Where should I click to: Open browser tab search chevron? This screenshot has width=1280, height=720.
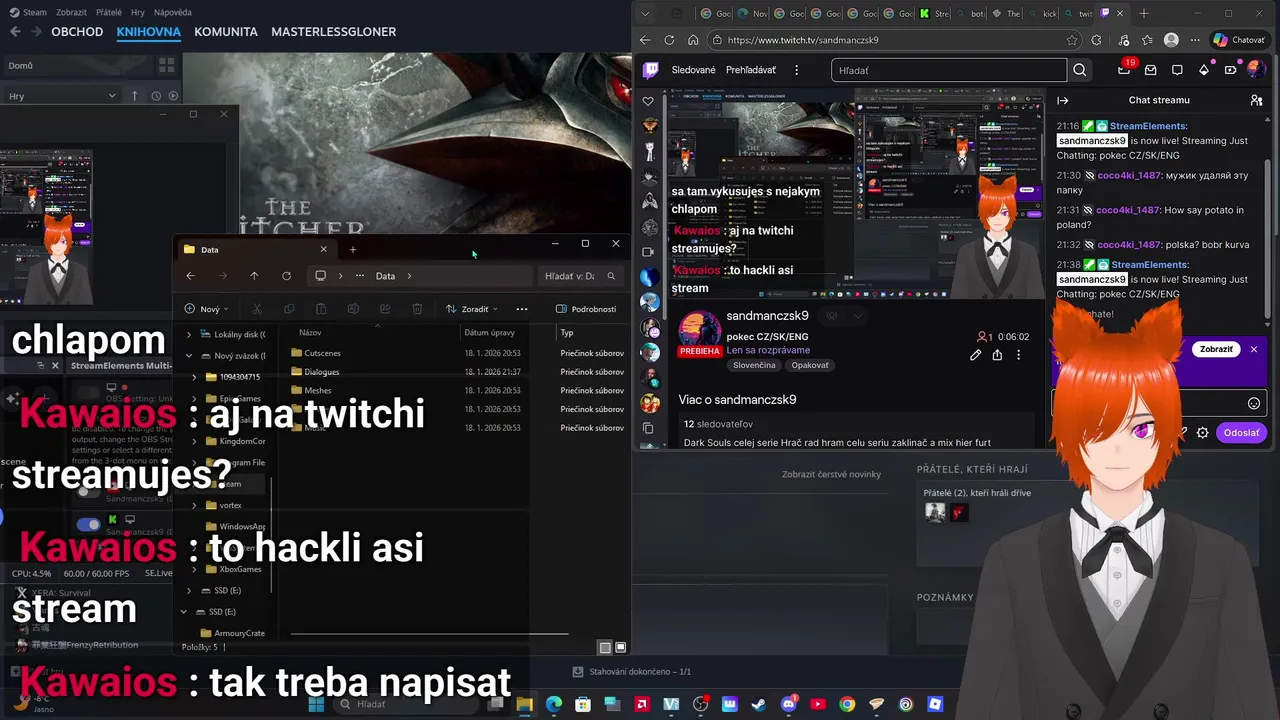[x=646, y=14]
